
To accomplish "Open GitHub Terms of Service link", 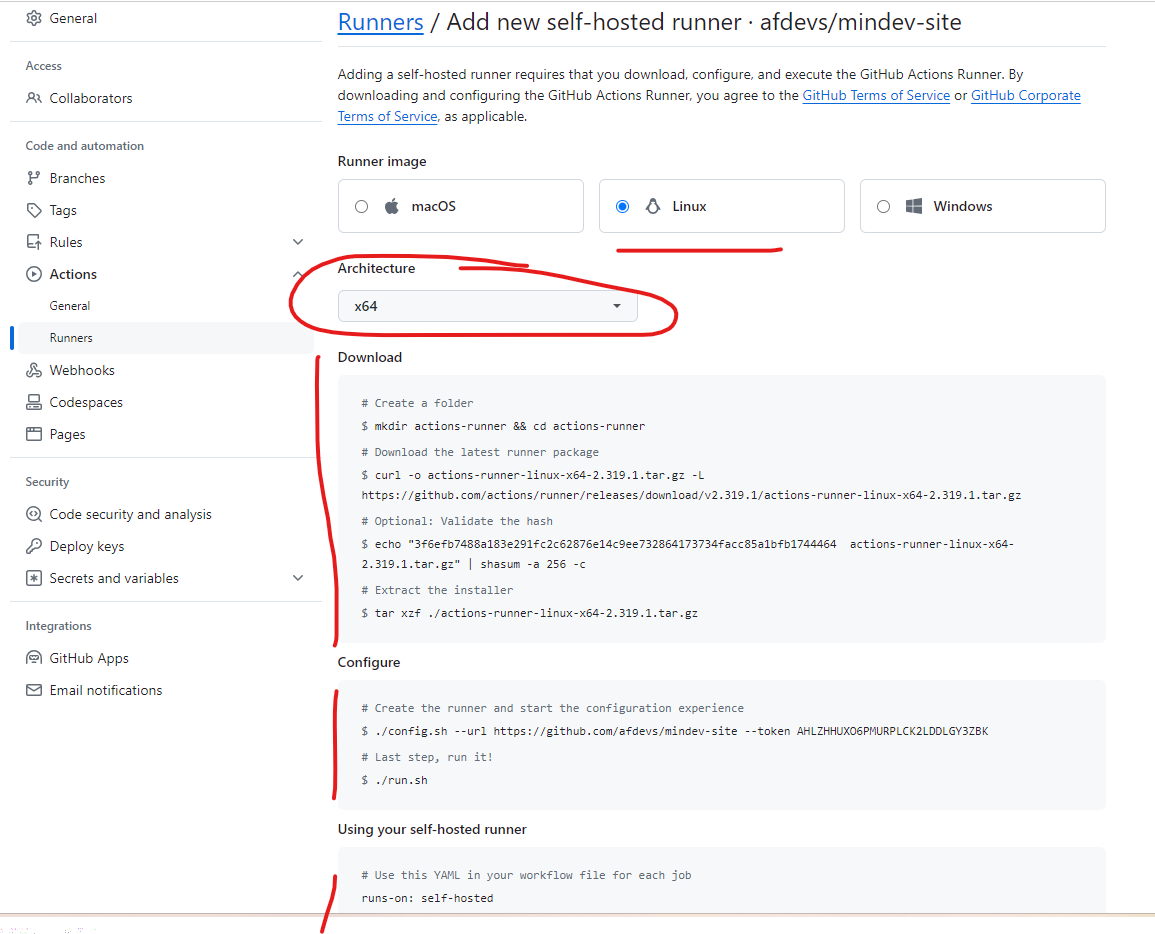I will coord(876,95).
